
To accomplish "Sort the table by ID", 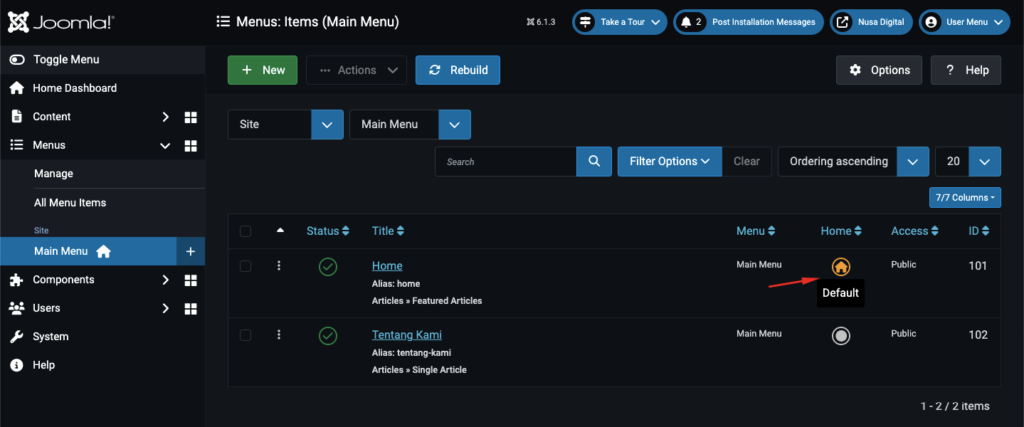I will [979, 231].
